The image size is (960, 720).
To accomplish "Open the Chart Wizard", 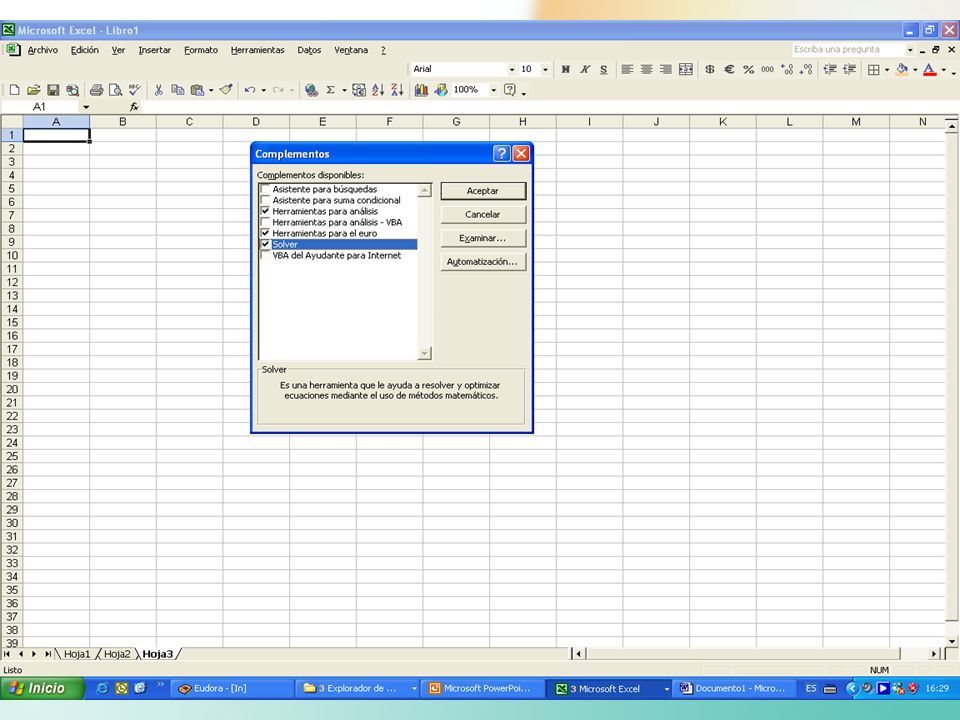I will [x=421, y=90].
